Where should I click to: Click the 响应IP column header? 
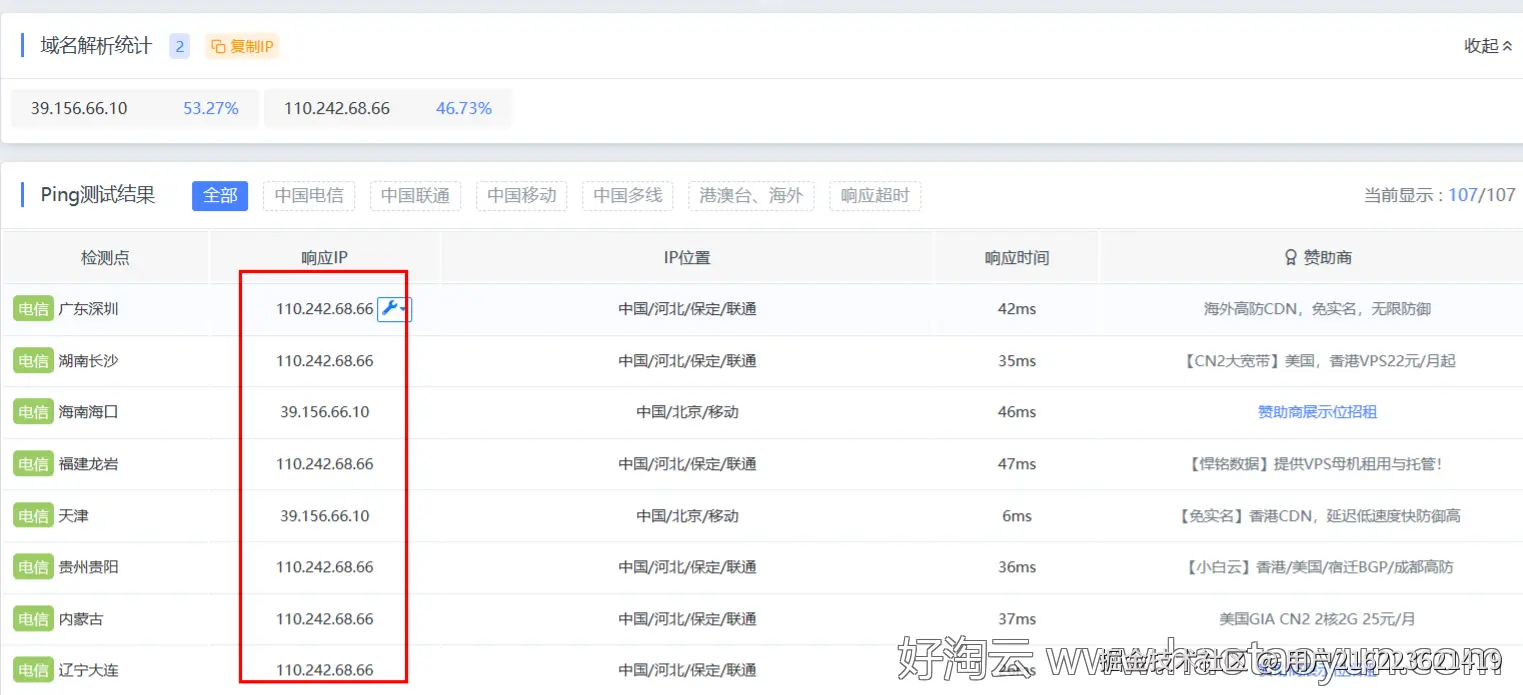[325, 257]
